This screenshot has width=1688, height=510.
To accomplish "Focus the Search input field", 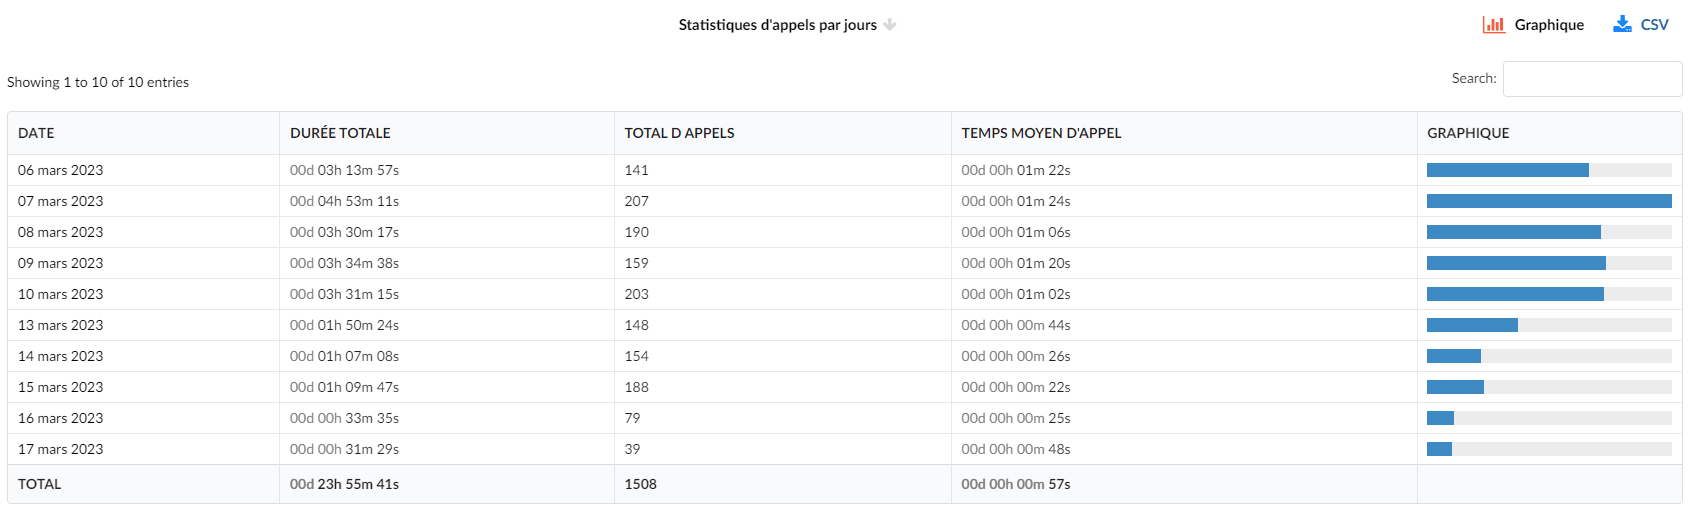I will 1592,79.
